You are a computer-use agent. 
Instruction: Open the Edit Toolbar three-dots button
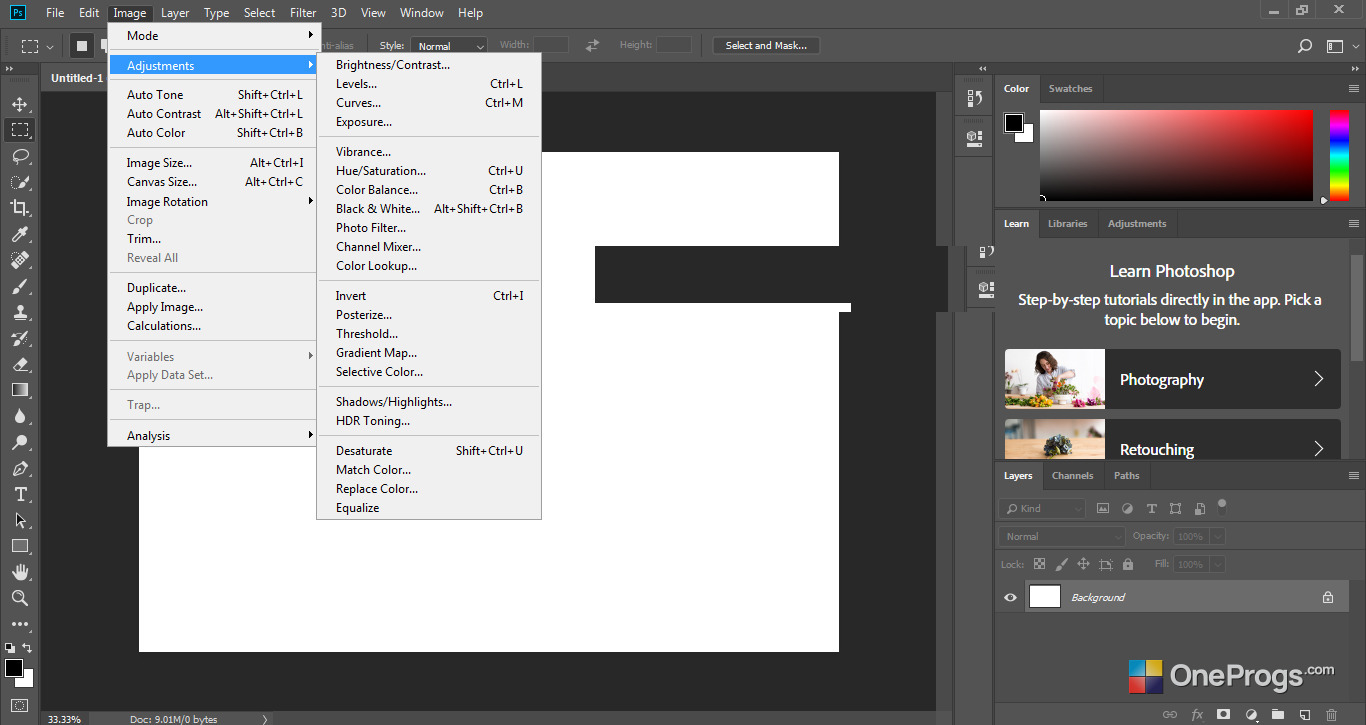20,624
